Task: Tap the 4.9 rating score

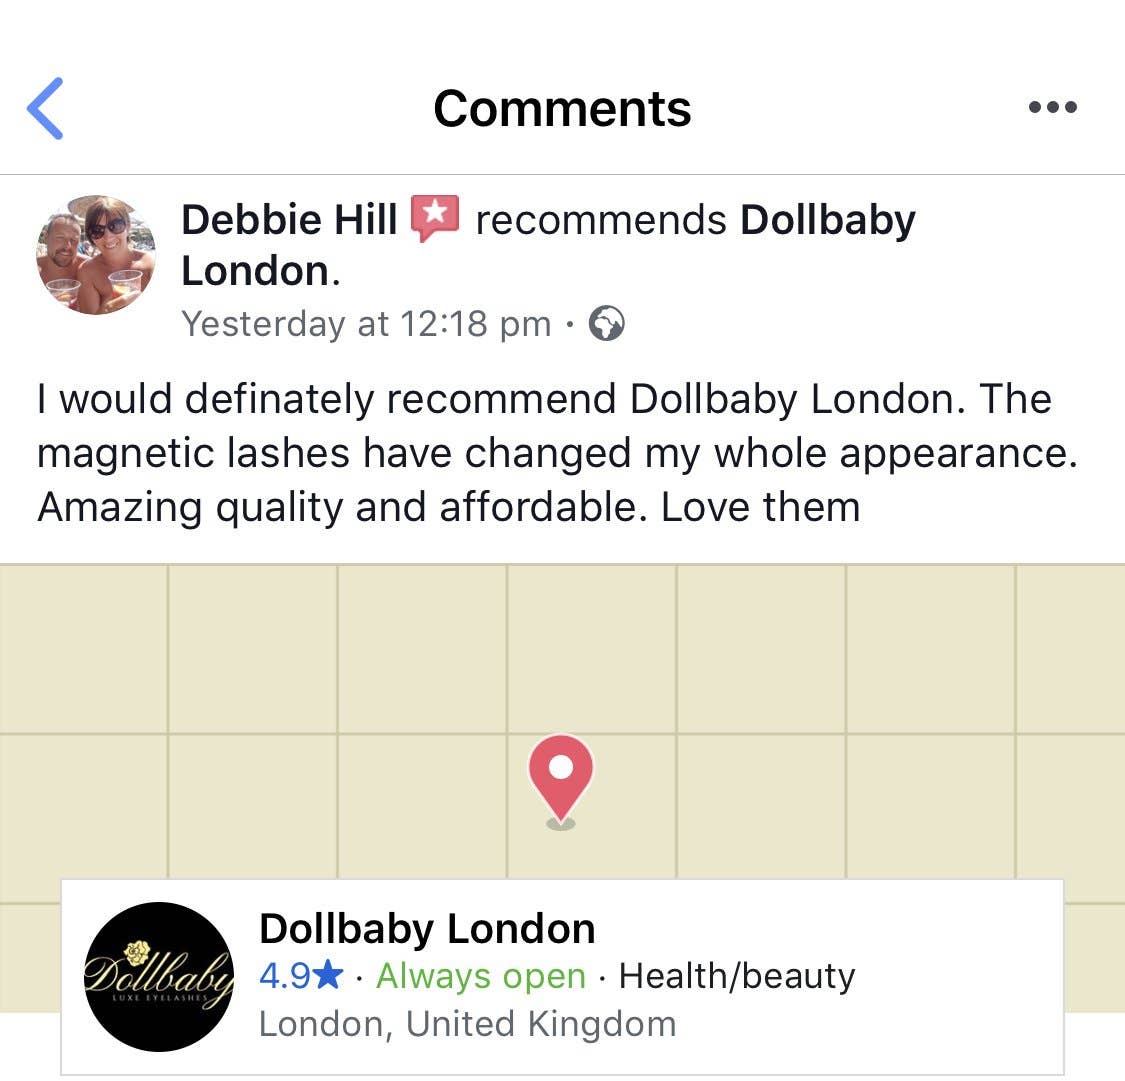Action: [x=285, y=976]
